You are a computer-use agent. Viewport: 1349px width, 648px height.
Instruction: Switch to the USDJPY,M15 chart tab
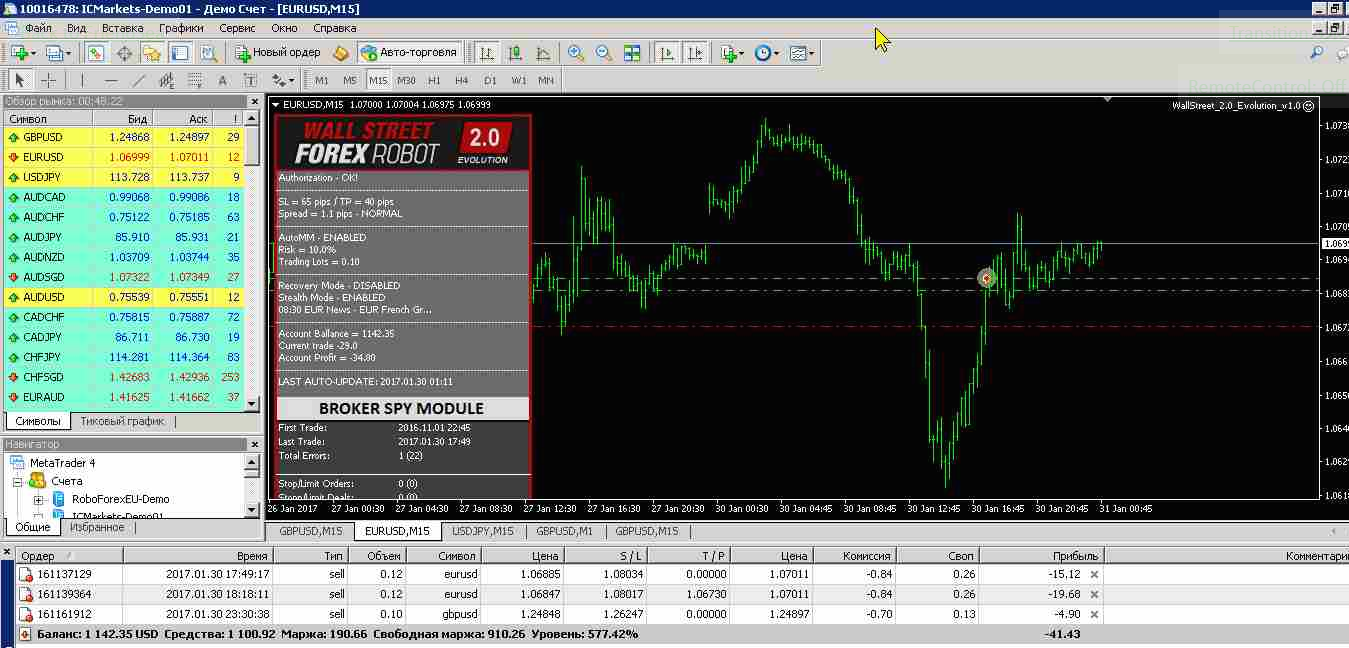pos(483,531)
